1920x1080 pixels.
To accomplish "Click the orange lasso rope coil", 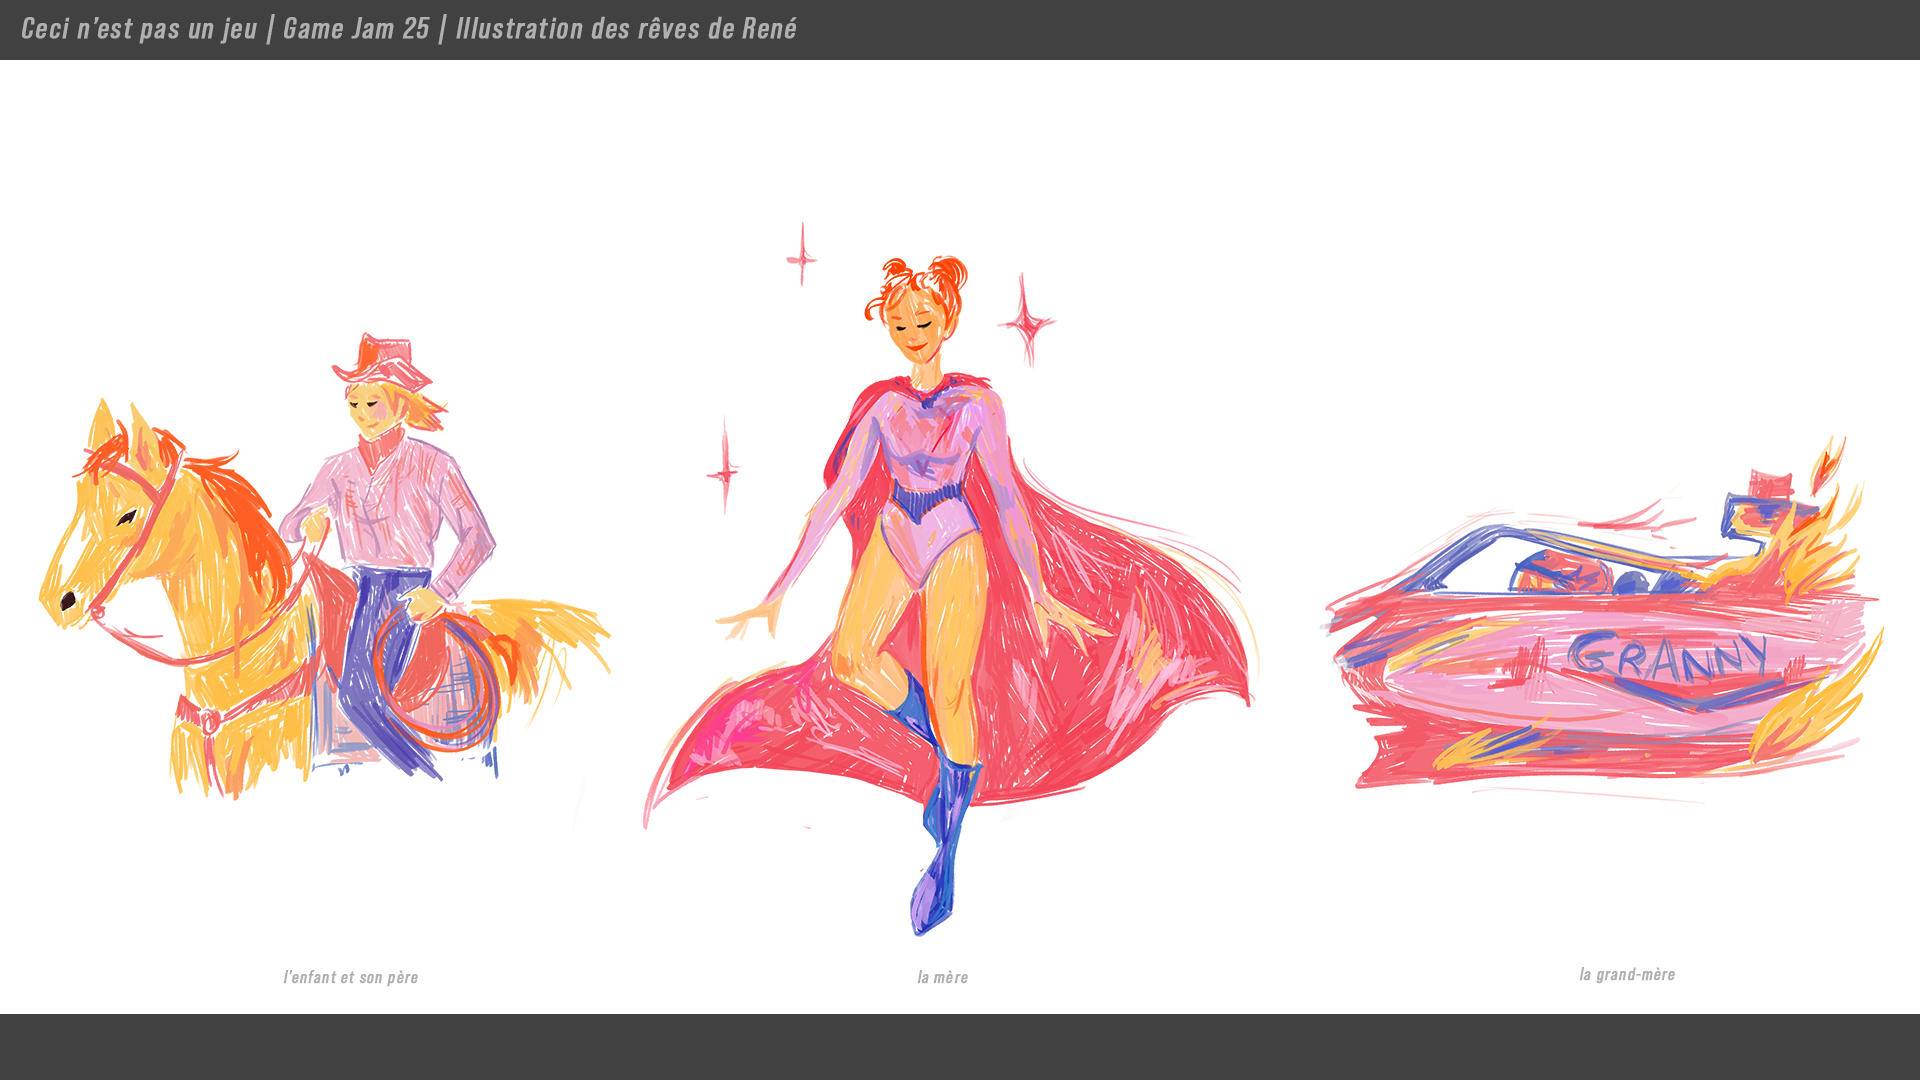I will point(437,680).
